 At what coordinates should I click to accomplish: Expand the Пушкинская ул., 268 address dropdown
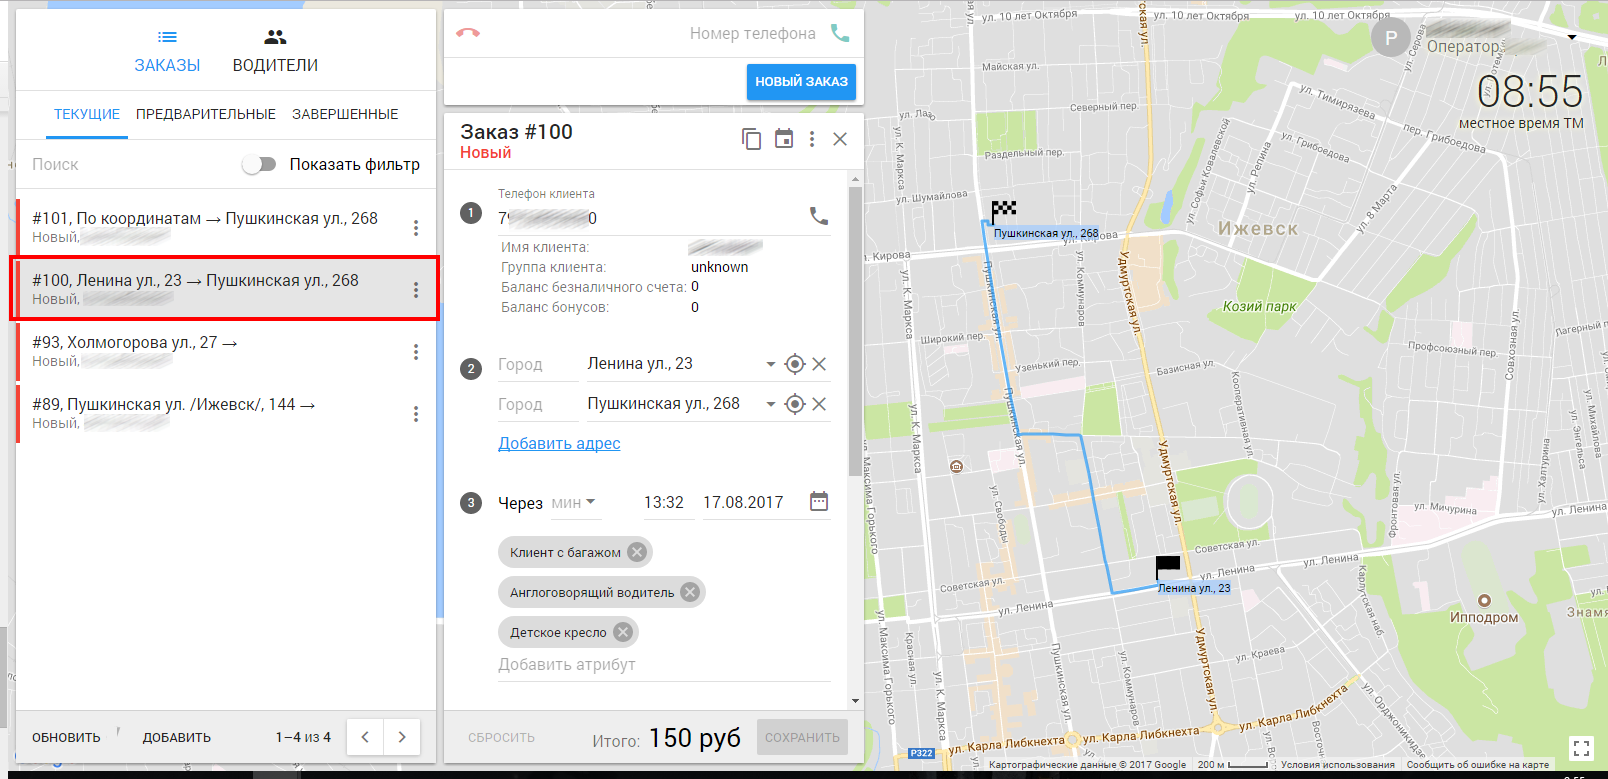770,404
